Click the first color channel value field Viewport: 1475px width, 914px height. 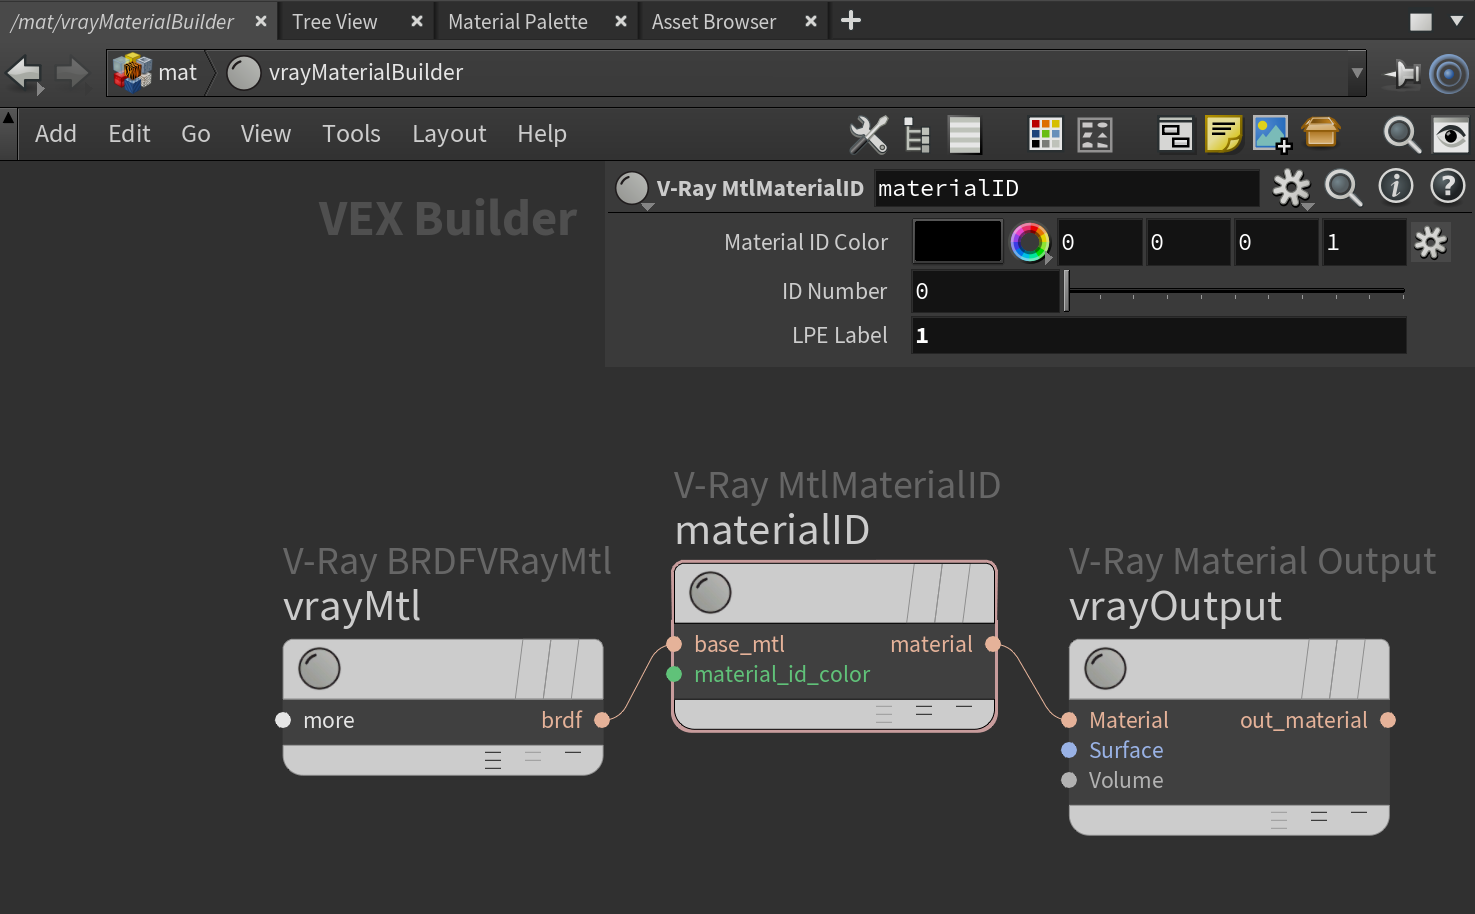tap(1100, 242)
